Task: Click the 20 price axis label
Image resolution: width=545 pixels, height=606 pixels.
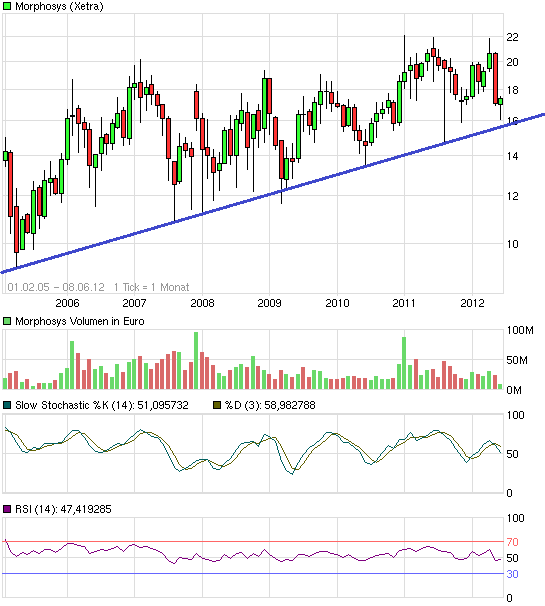Action: pos(512,62)
